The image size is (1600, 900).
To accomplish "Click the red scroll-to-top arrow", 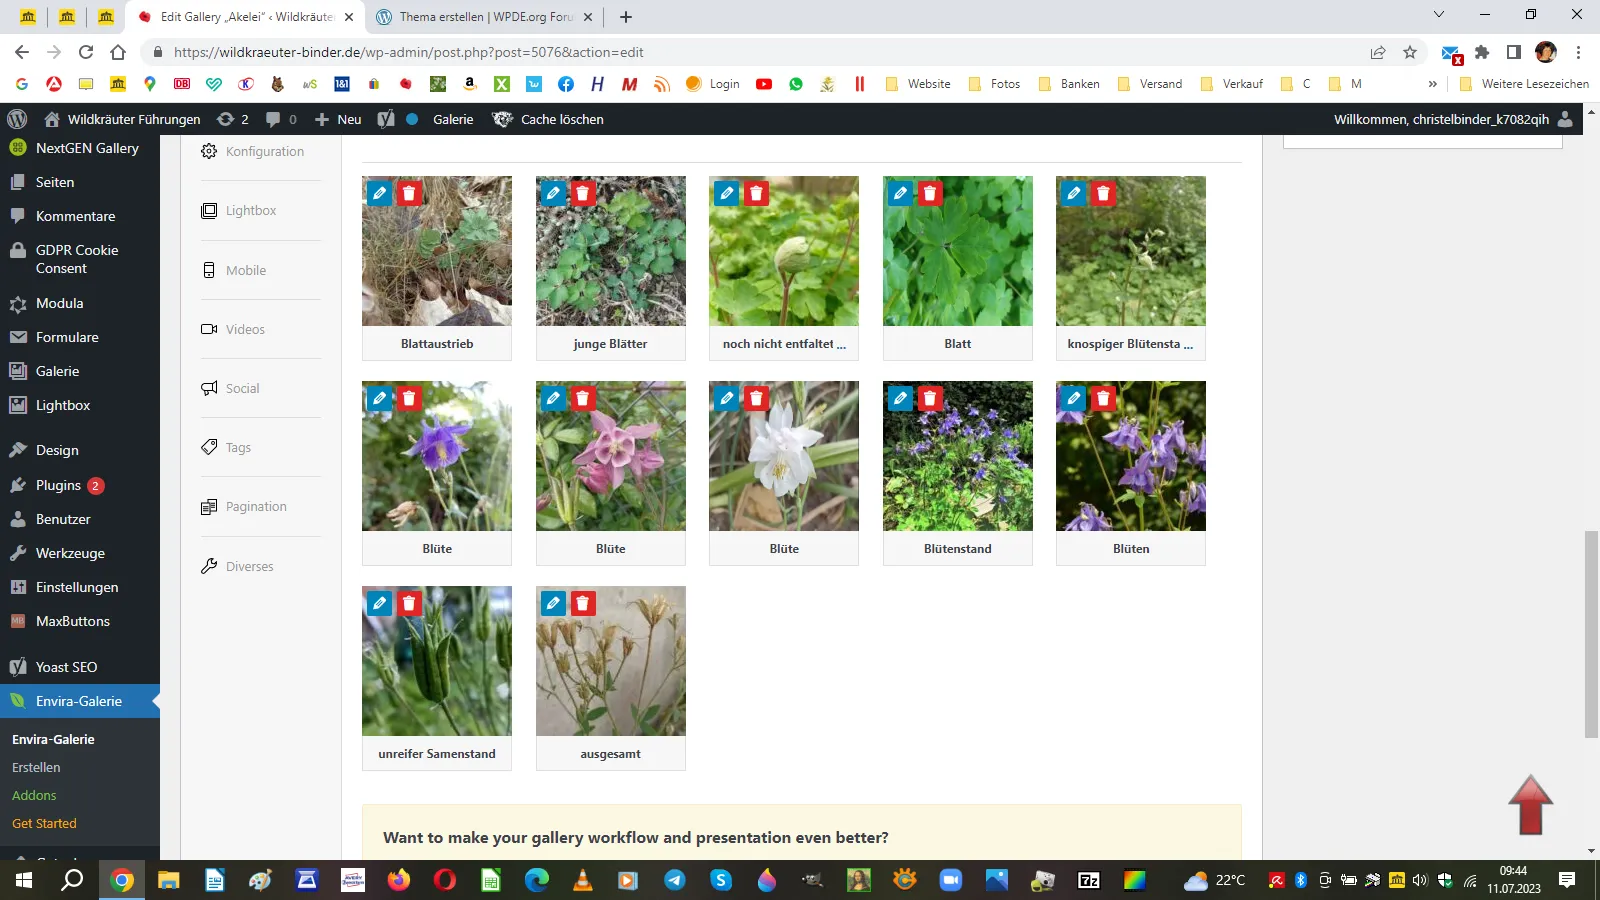I will [1530, 804].
